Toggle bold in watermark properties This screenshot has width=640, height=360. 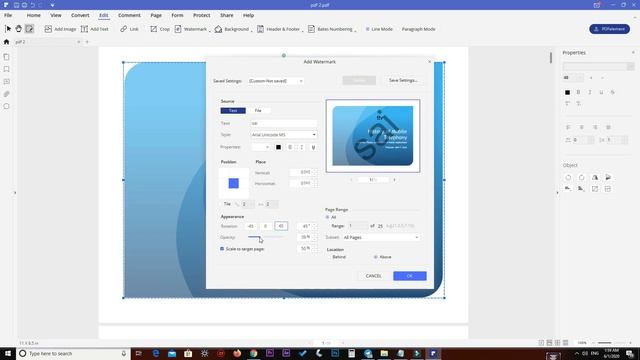click(290, 147)
